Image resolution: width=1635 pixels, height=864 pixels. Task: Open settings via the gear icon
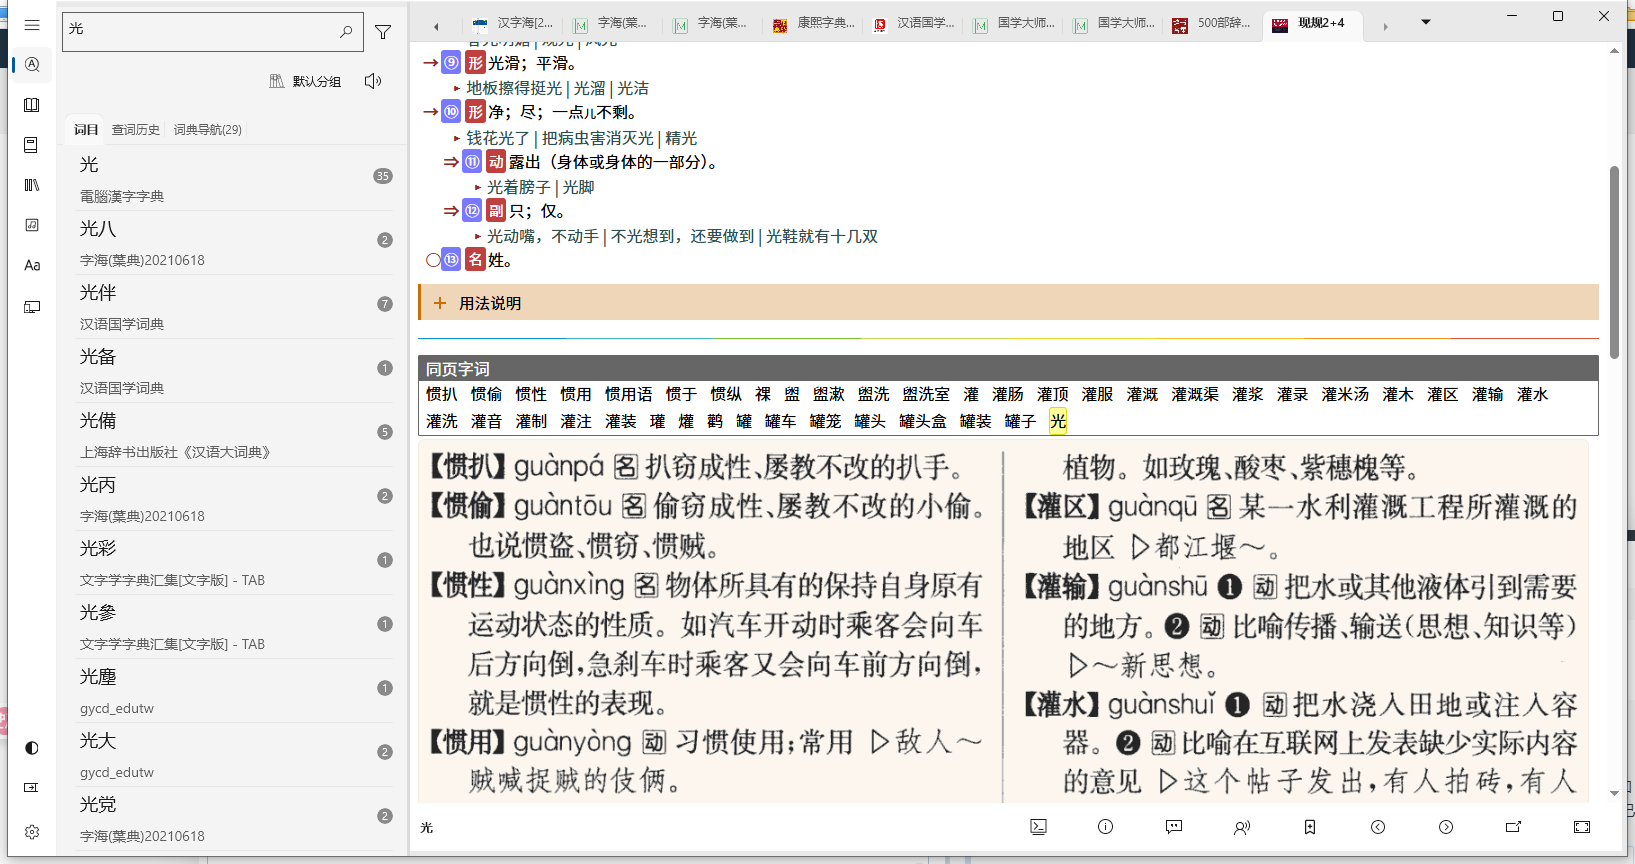32,832
